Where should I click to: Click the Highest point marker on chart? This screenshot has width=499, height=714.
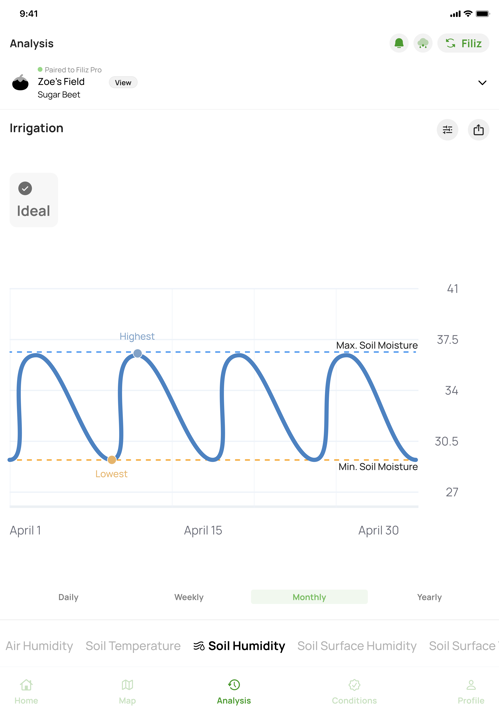click(137, 353)
